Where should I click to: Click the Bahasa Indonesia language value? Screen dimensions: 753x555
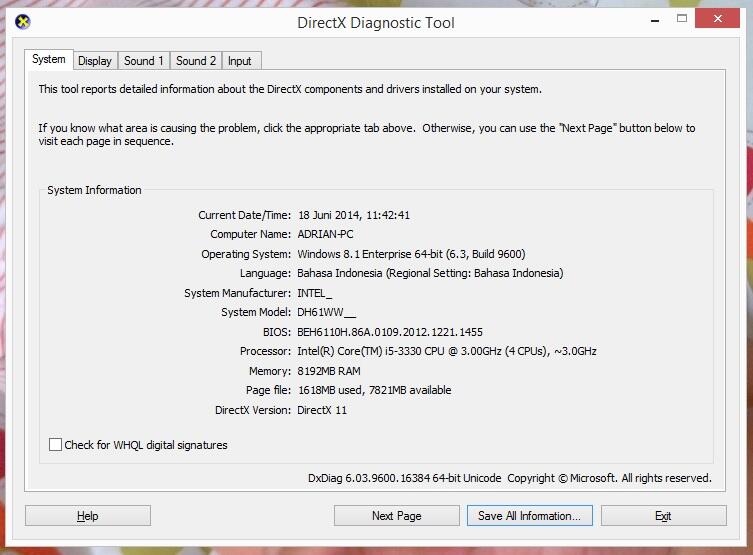pos(430,273)
